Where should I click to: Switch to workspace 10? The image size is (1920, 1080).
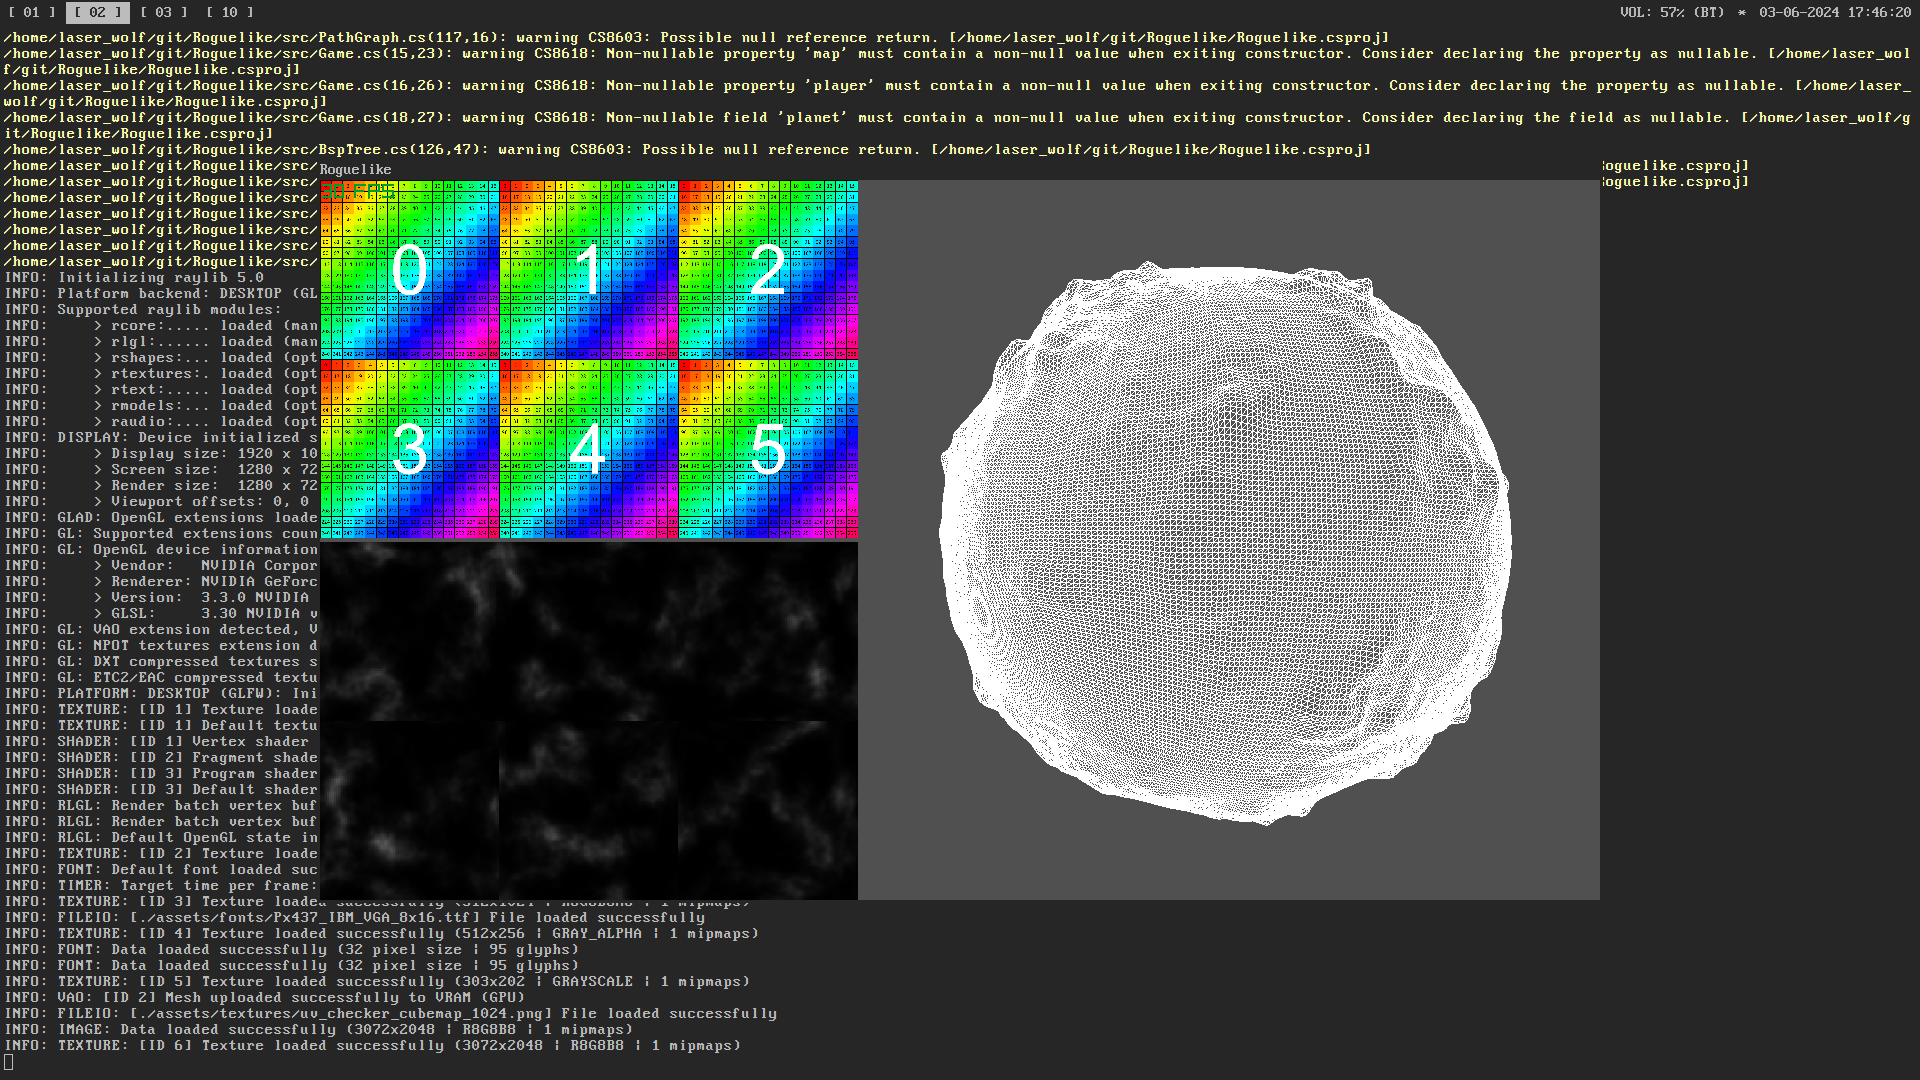[229, 12]
